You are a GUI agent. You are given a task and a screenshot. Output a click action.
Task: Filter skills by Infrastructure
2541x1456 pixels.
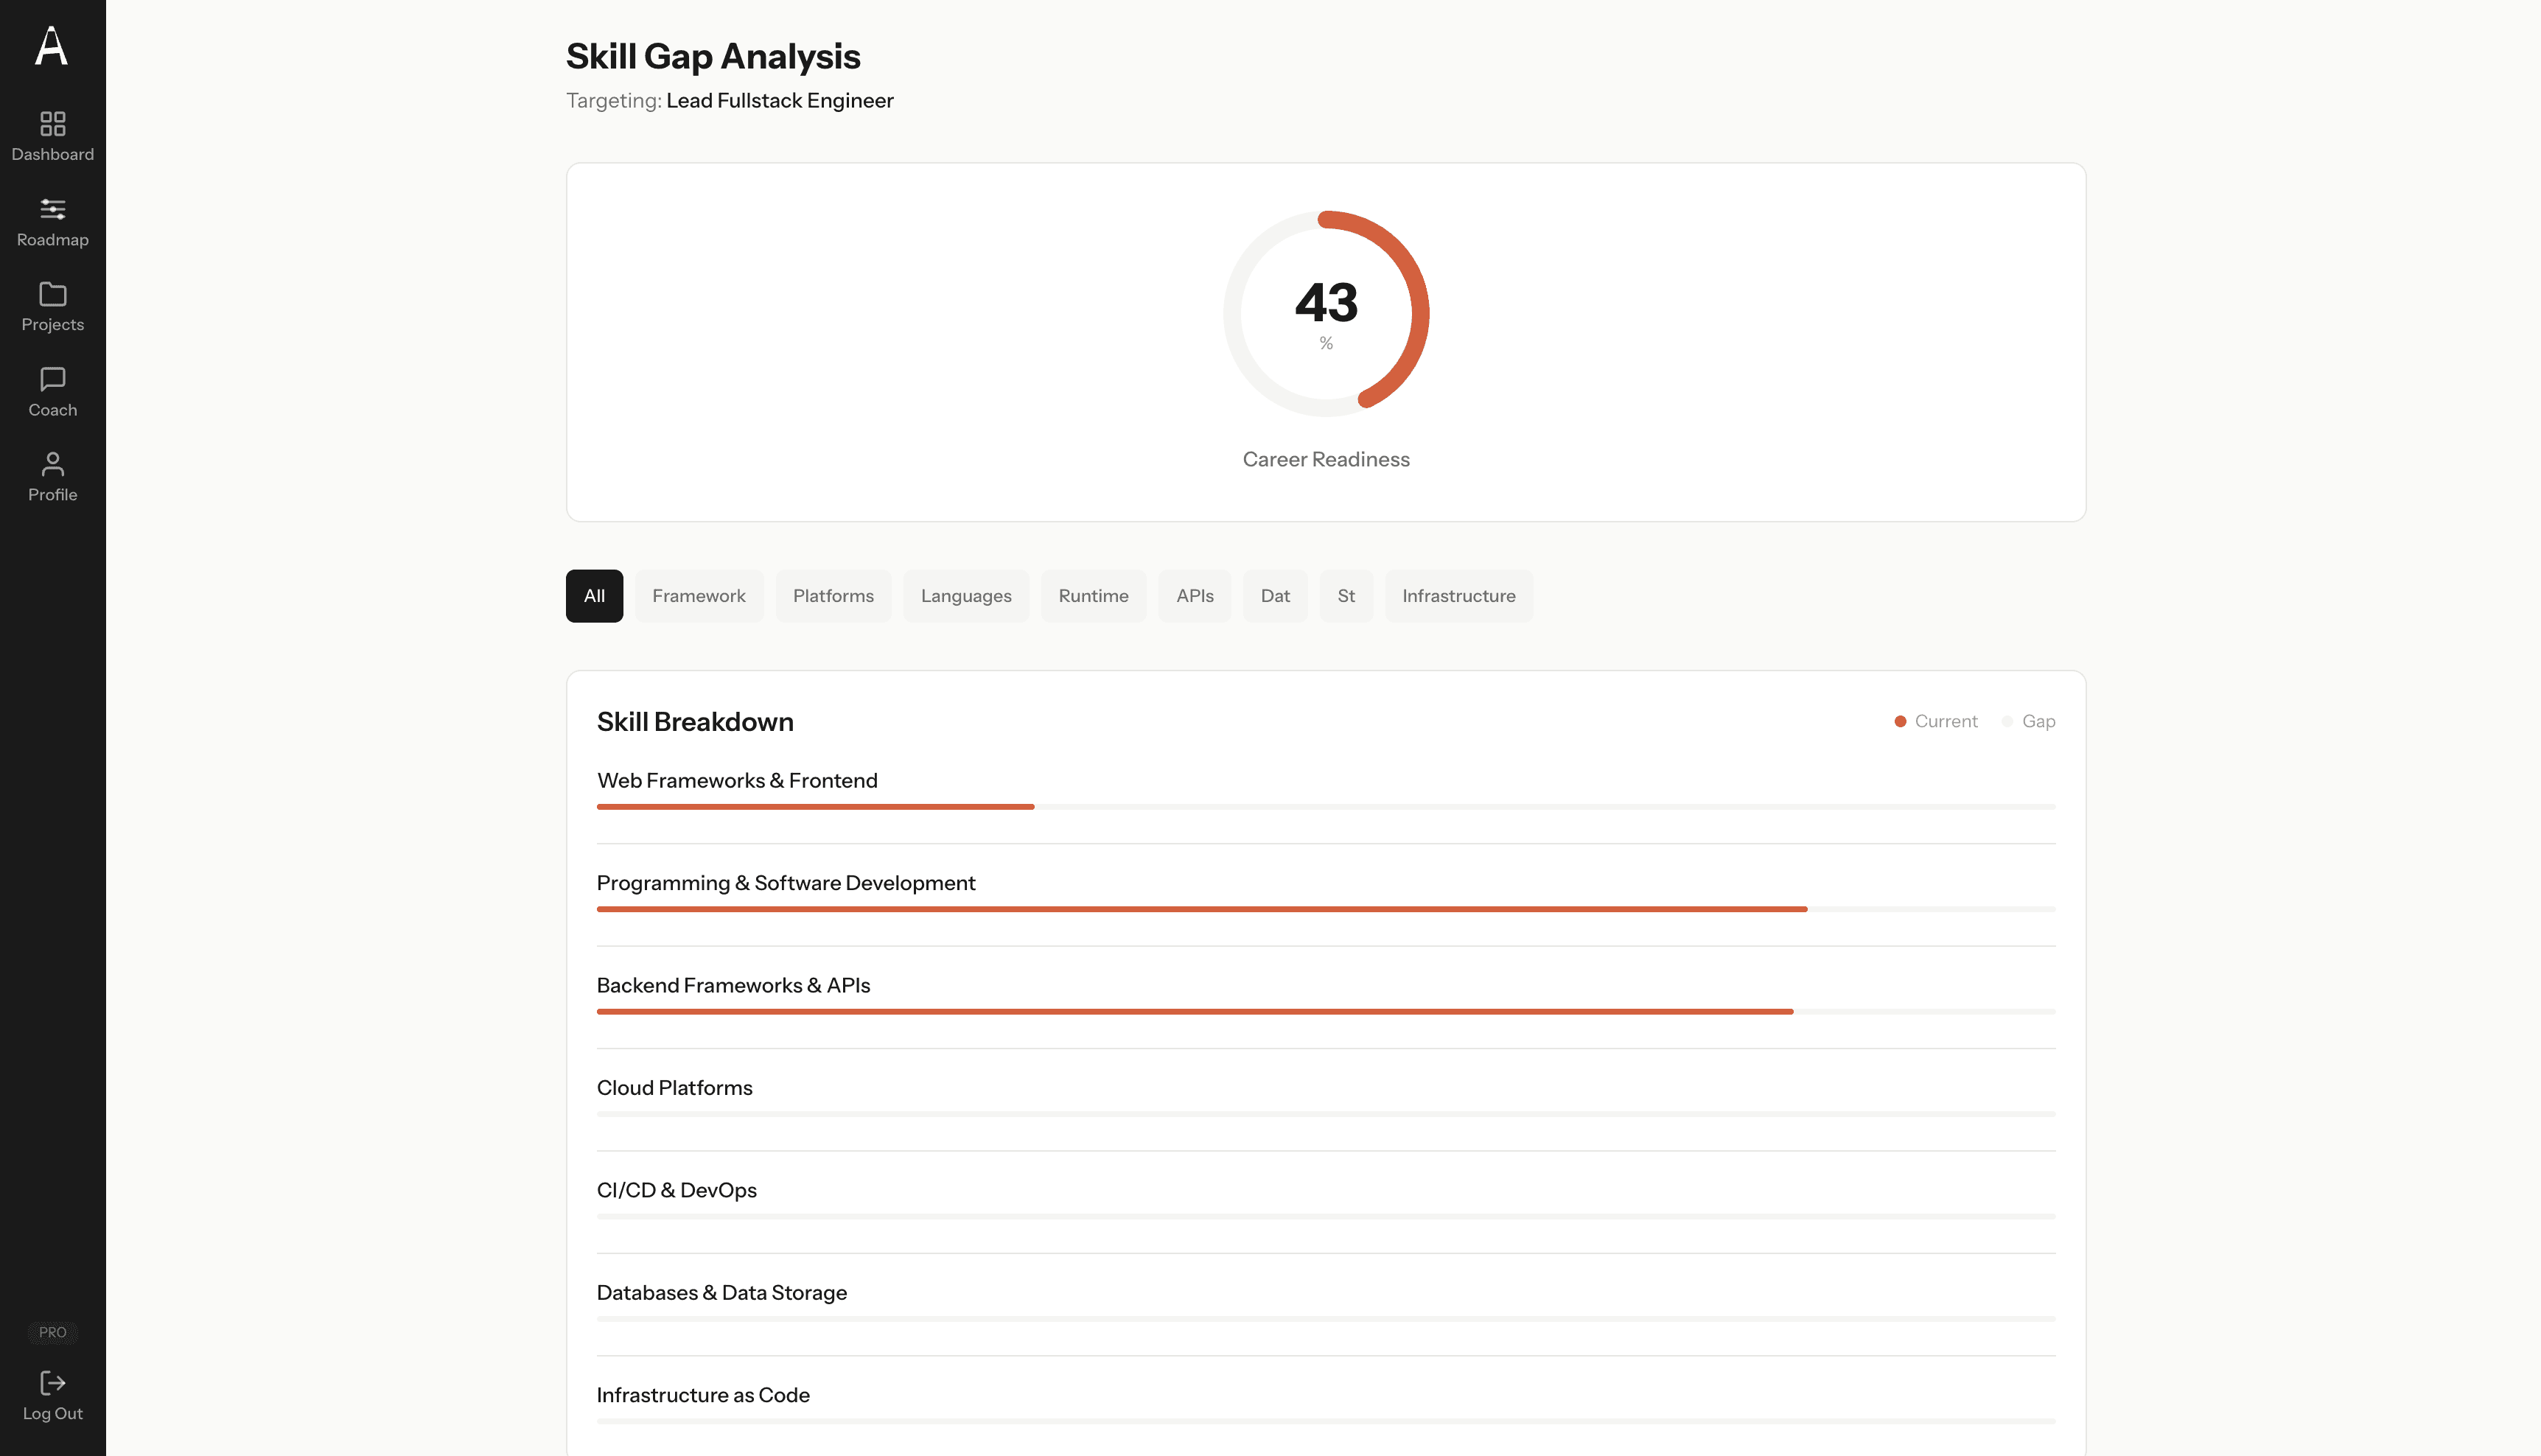tap(1458, 596)
